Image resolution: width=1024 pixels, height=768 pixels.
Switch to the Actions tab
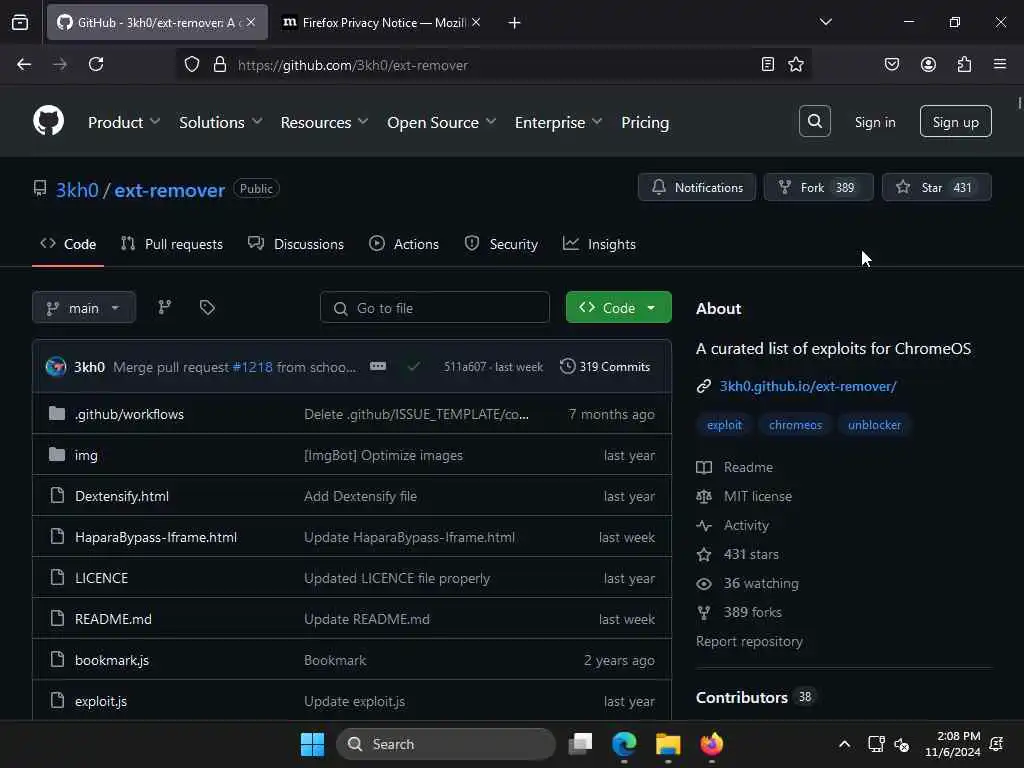coord(404,244)
